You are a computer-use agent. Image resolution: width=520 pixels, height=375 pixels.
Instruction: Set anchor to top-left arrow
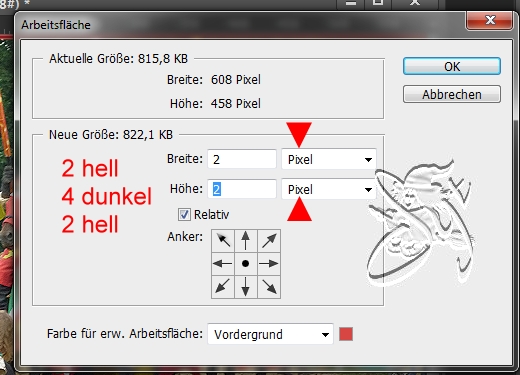pos(223,240)
